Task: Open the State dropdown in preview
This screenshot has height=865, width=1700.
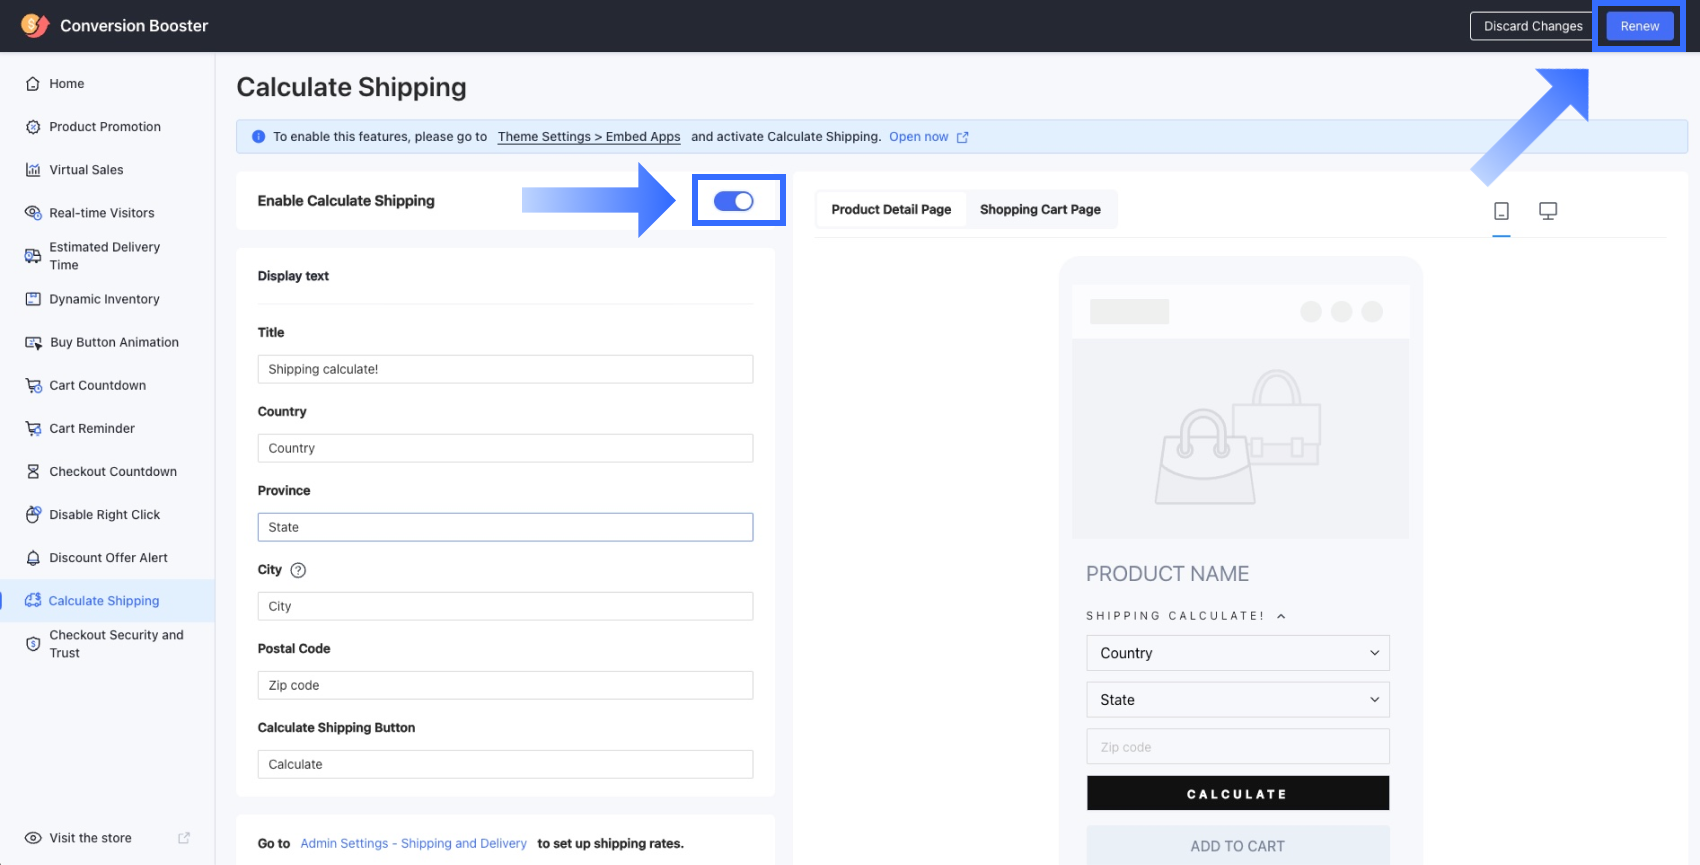Action: (x=1237, y=700)
